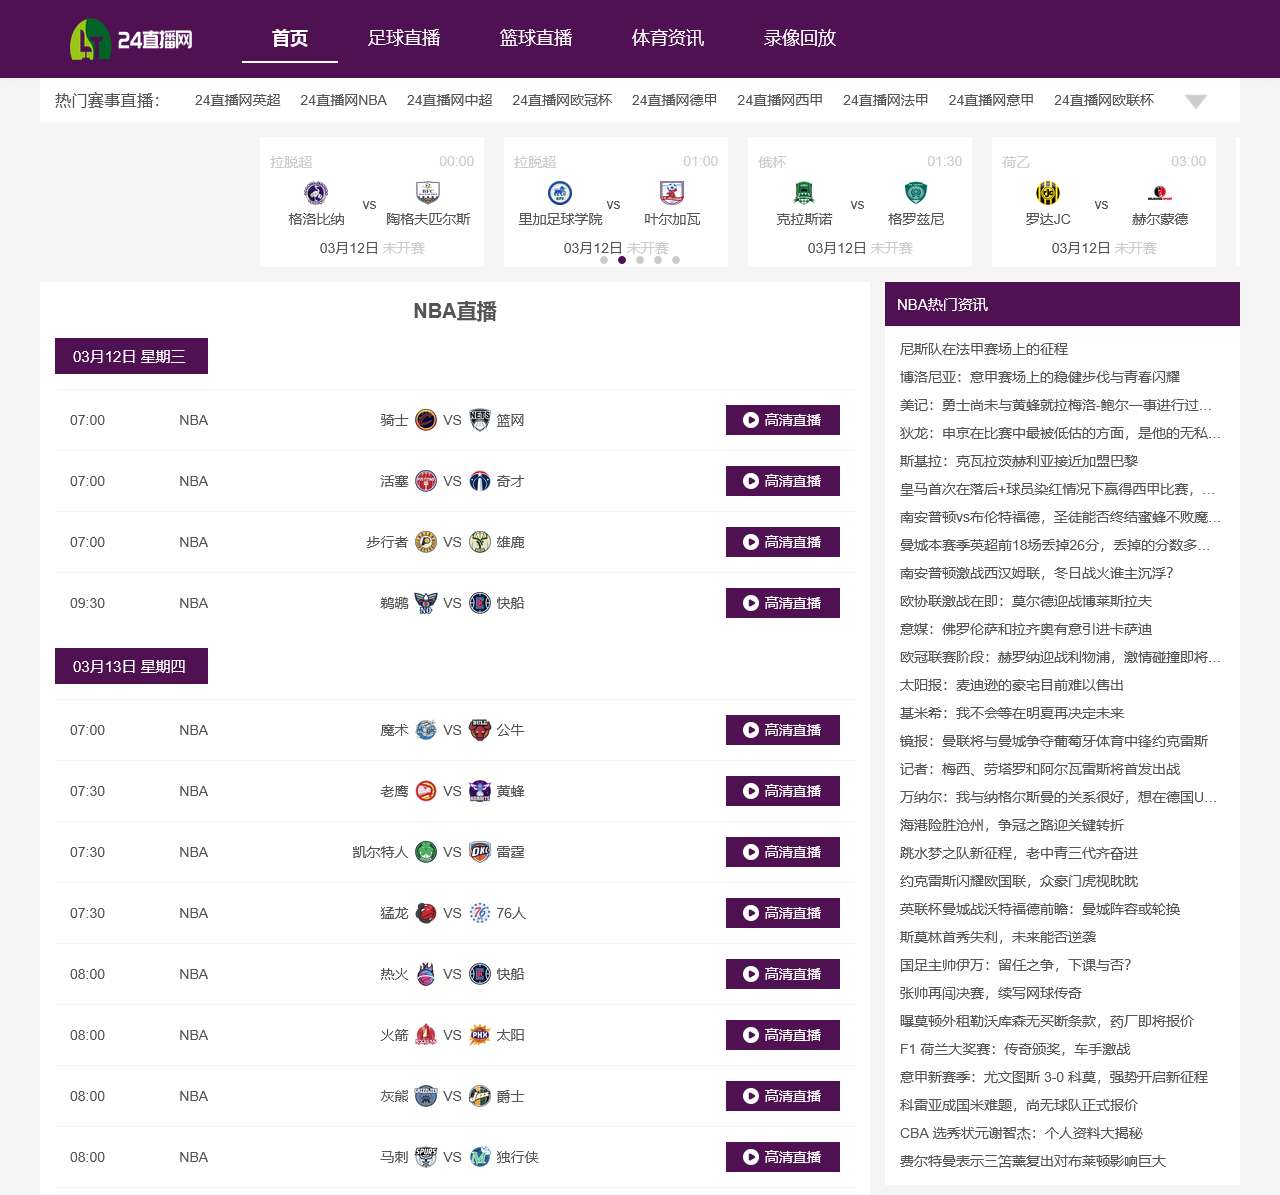Open the 首页 navigation tab
The width and height of the screenshot is (1280, 1195).
point(290,38)
